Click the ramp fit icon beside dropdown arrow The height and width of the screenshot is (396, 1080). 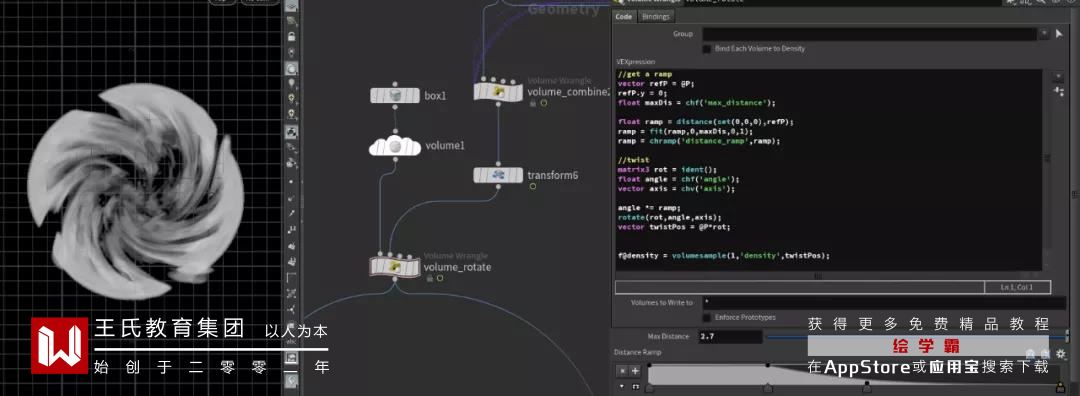coord(635,386)
